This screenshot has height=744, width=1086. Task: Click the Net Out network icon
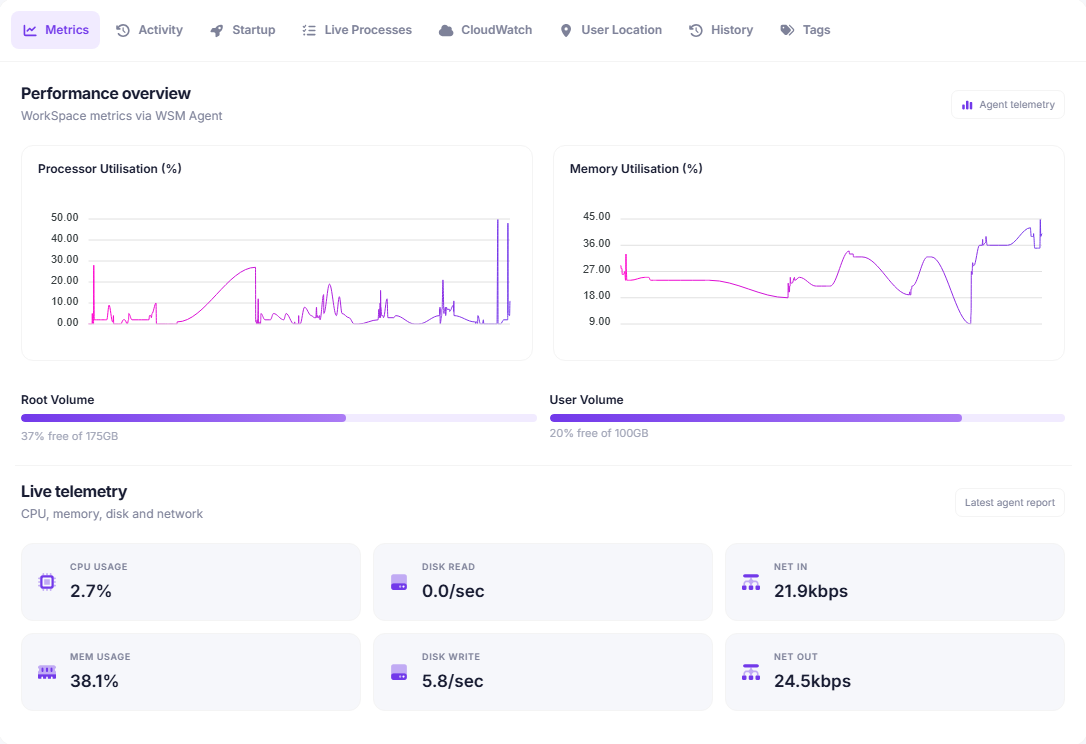[x=751, y=672]
